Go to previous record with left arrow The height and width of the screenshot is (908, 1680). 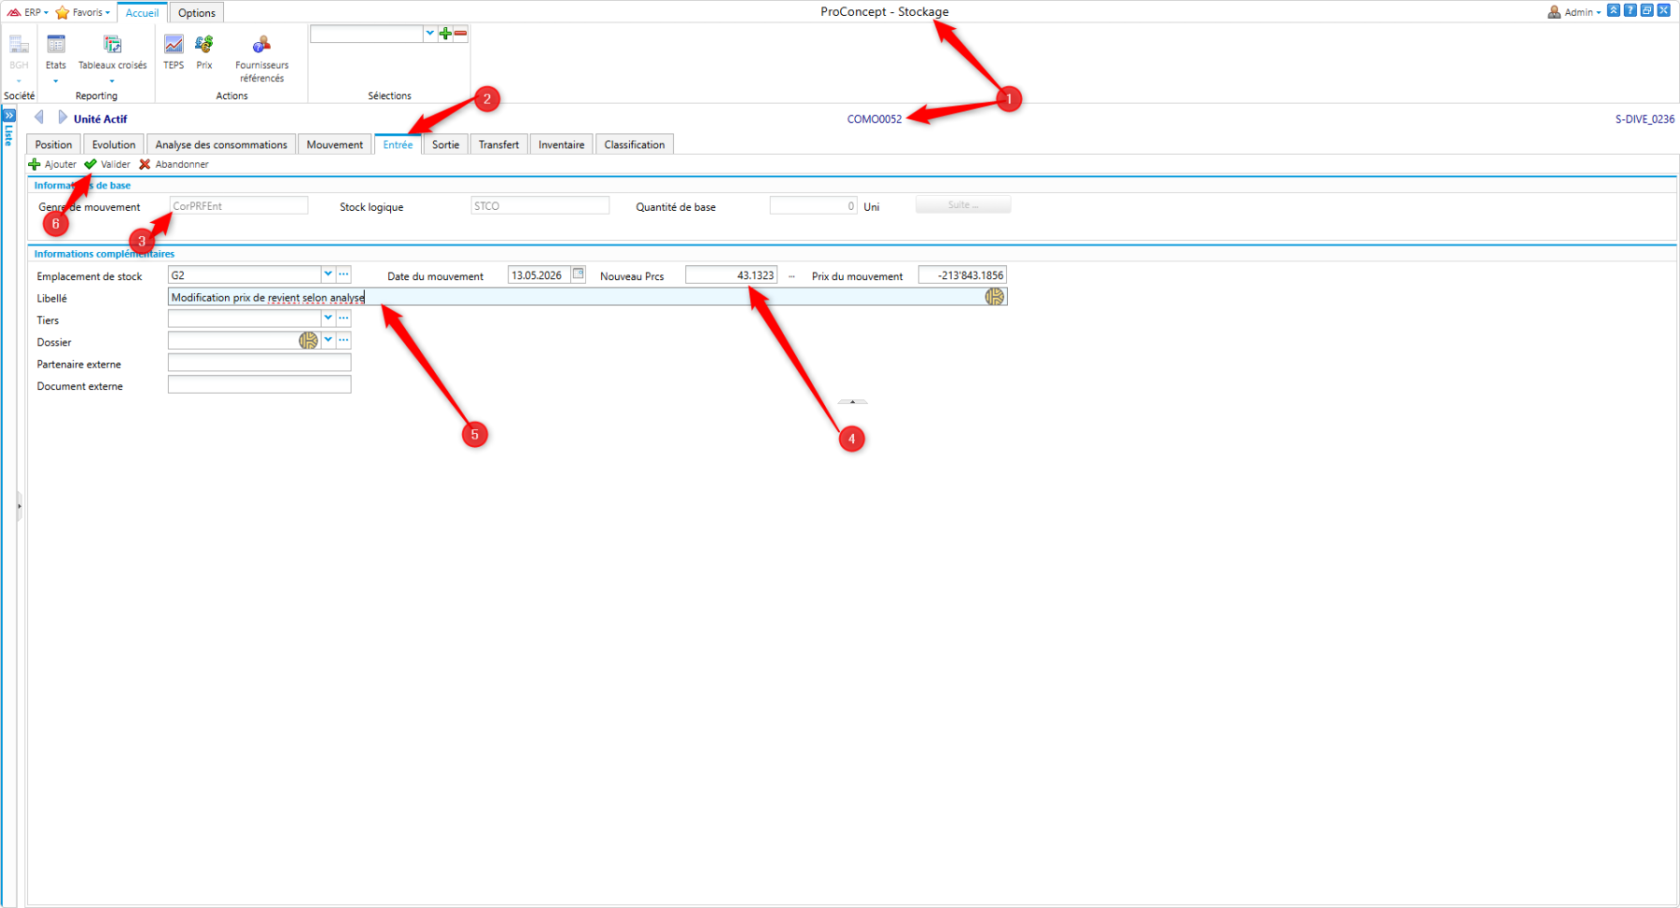[x=39, y=118]
